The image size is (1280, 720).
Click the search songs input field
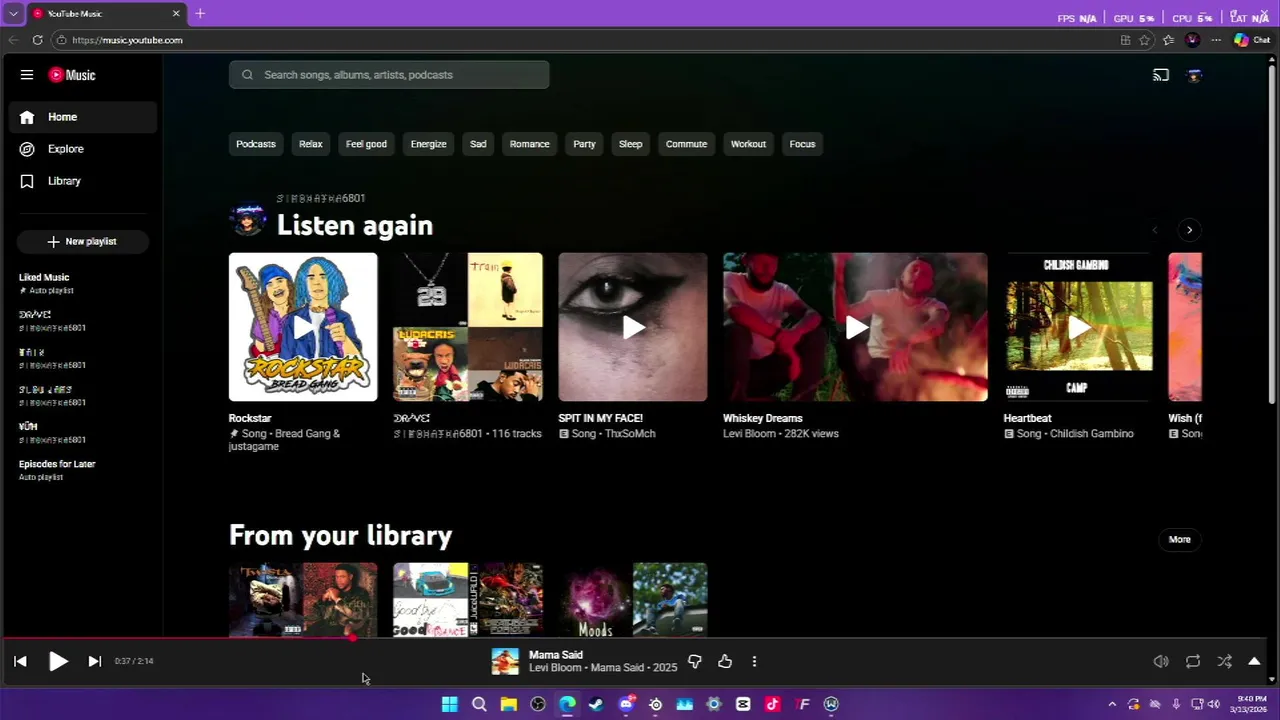coord(389,75)
